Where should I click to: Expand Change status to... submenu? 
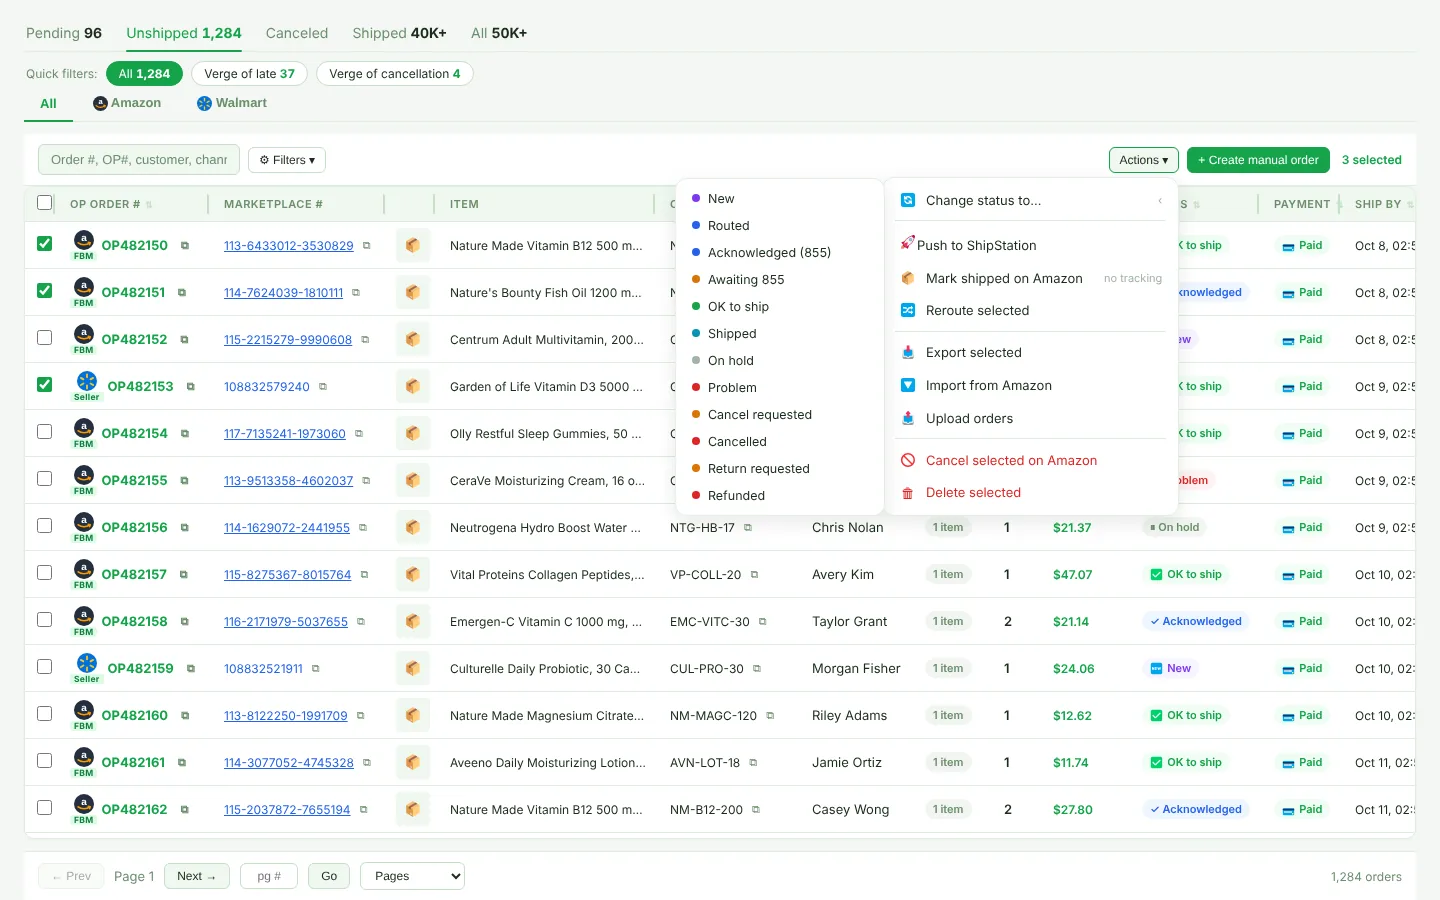pyautogui.click(x=1031, y=201)
